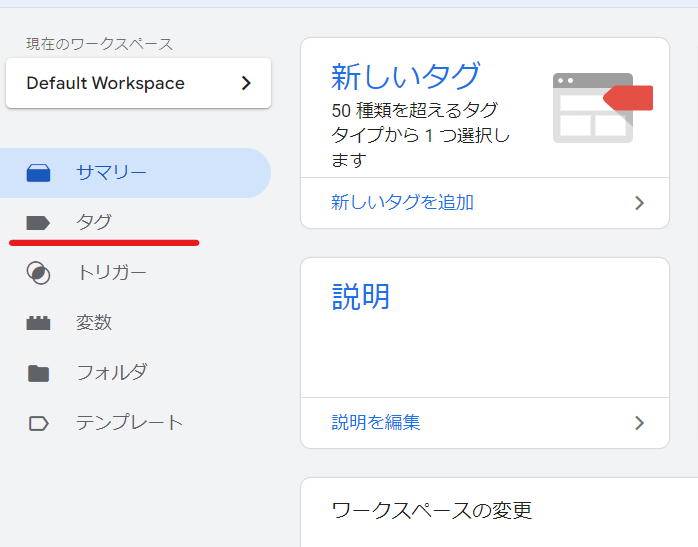Click the 変数 brick icon
The height and width of the screenshot is (547, 698).
pos(38,323)
